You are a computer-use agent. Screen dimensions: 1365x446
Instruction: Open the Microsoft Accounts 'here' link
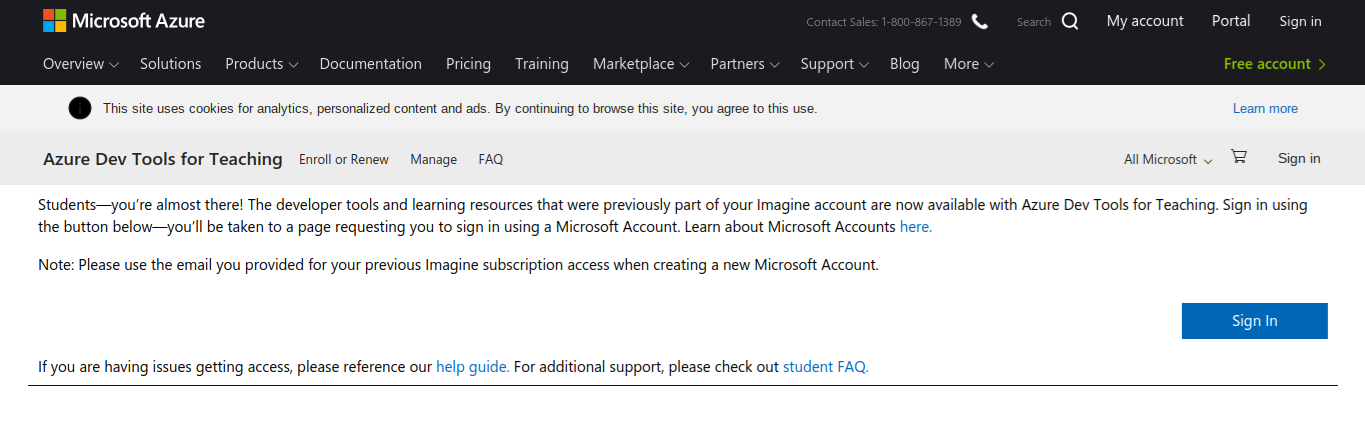[916, 227]
